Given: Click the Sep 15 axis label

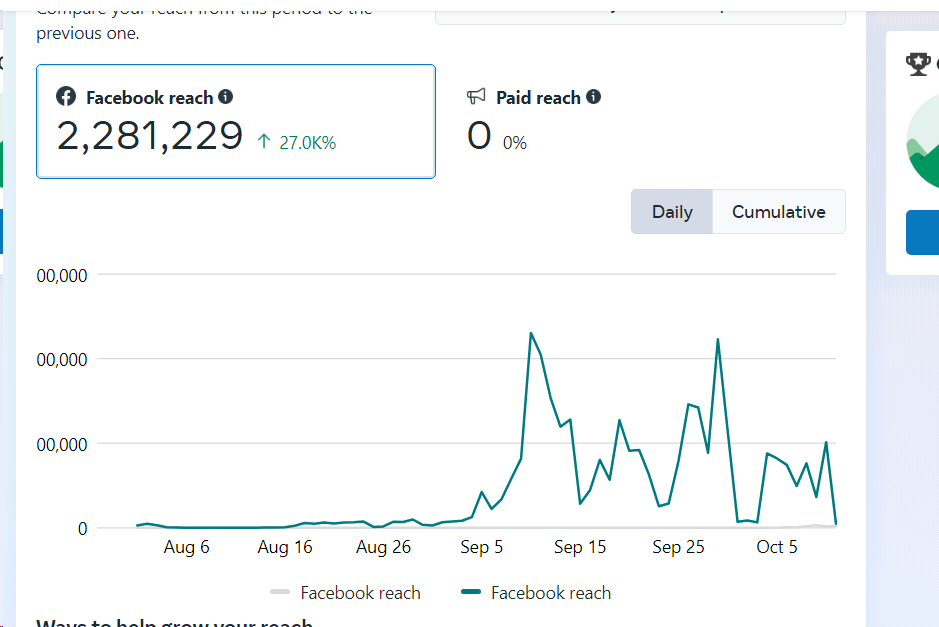Looking at the screenshot, I should pos(580,547).
